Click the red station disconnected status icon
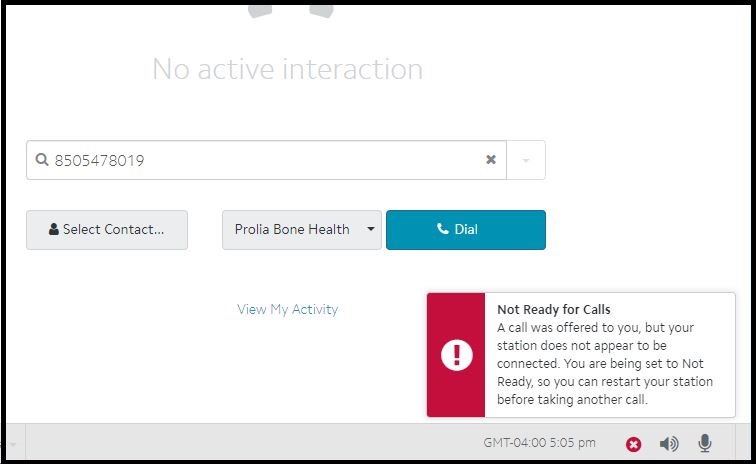The width and height of the screenshot is (756, 464). click(x=634, y=444)
